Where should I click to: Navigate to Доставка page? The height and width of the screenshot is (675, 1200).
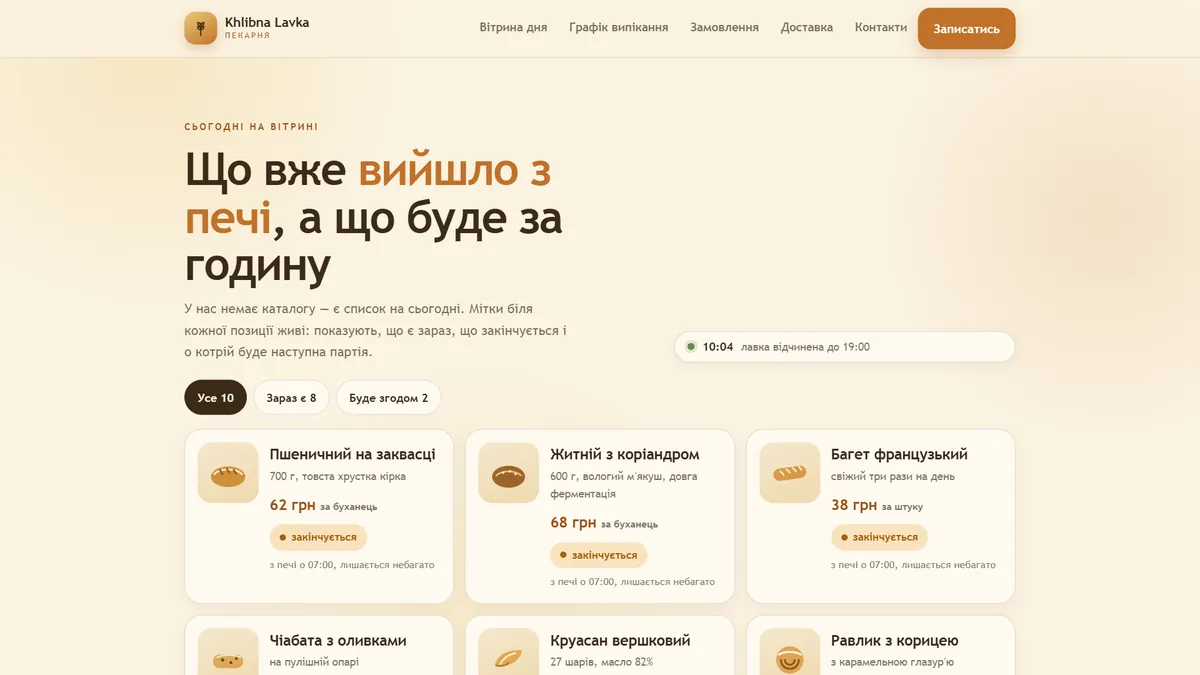point(807,28)
